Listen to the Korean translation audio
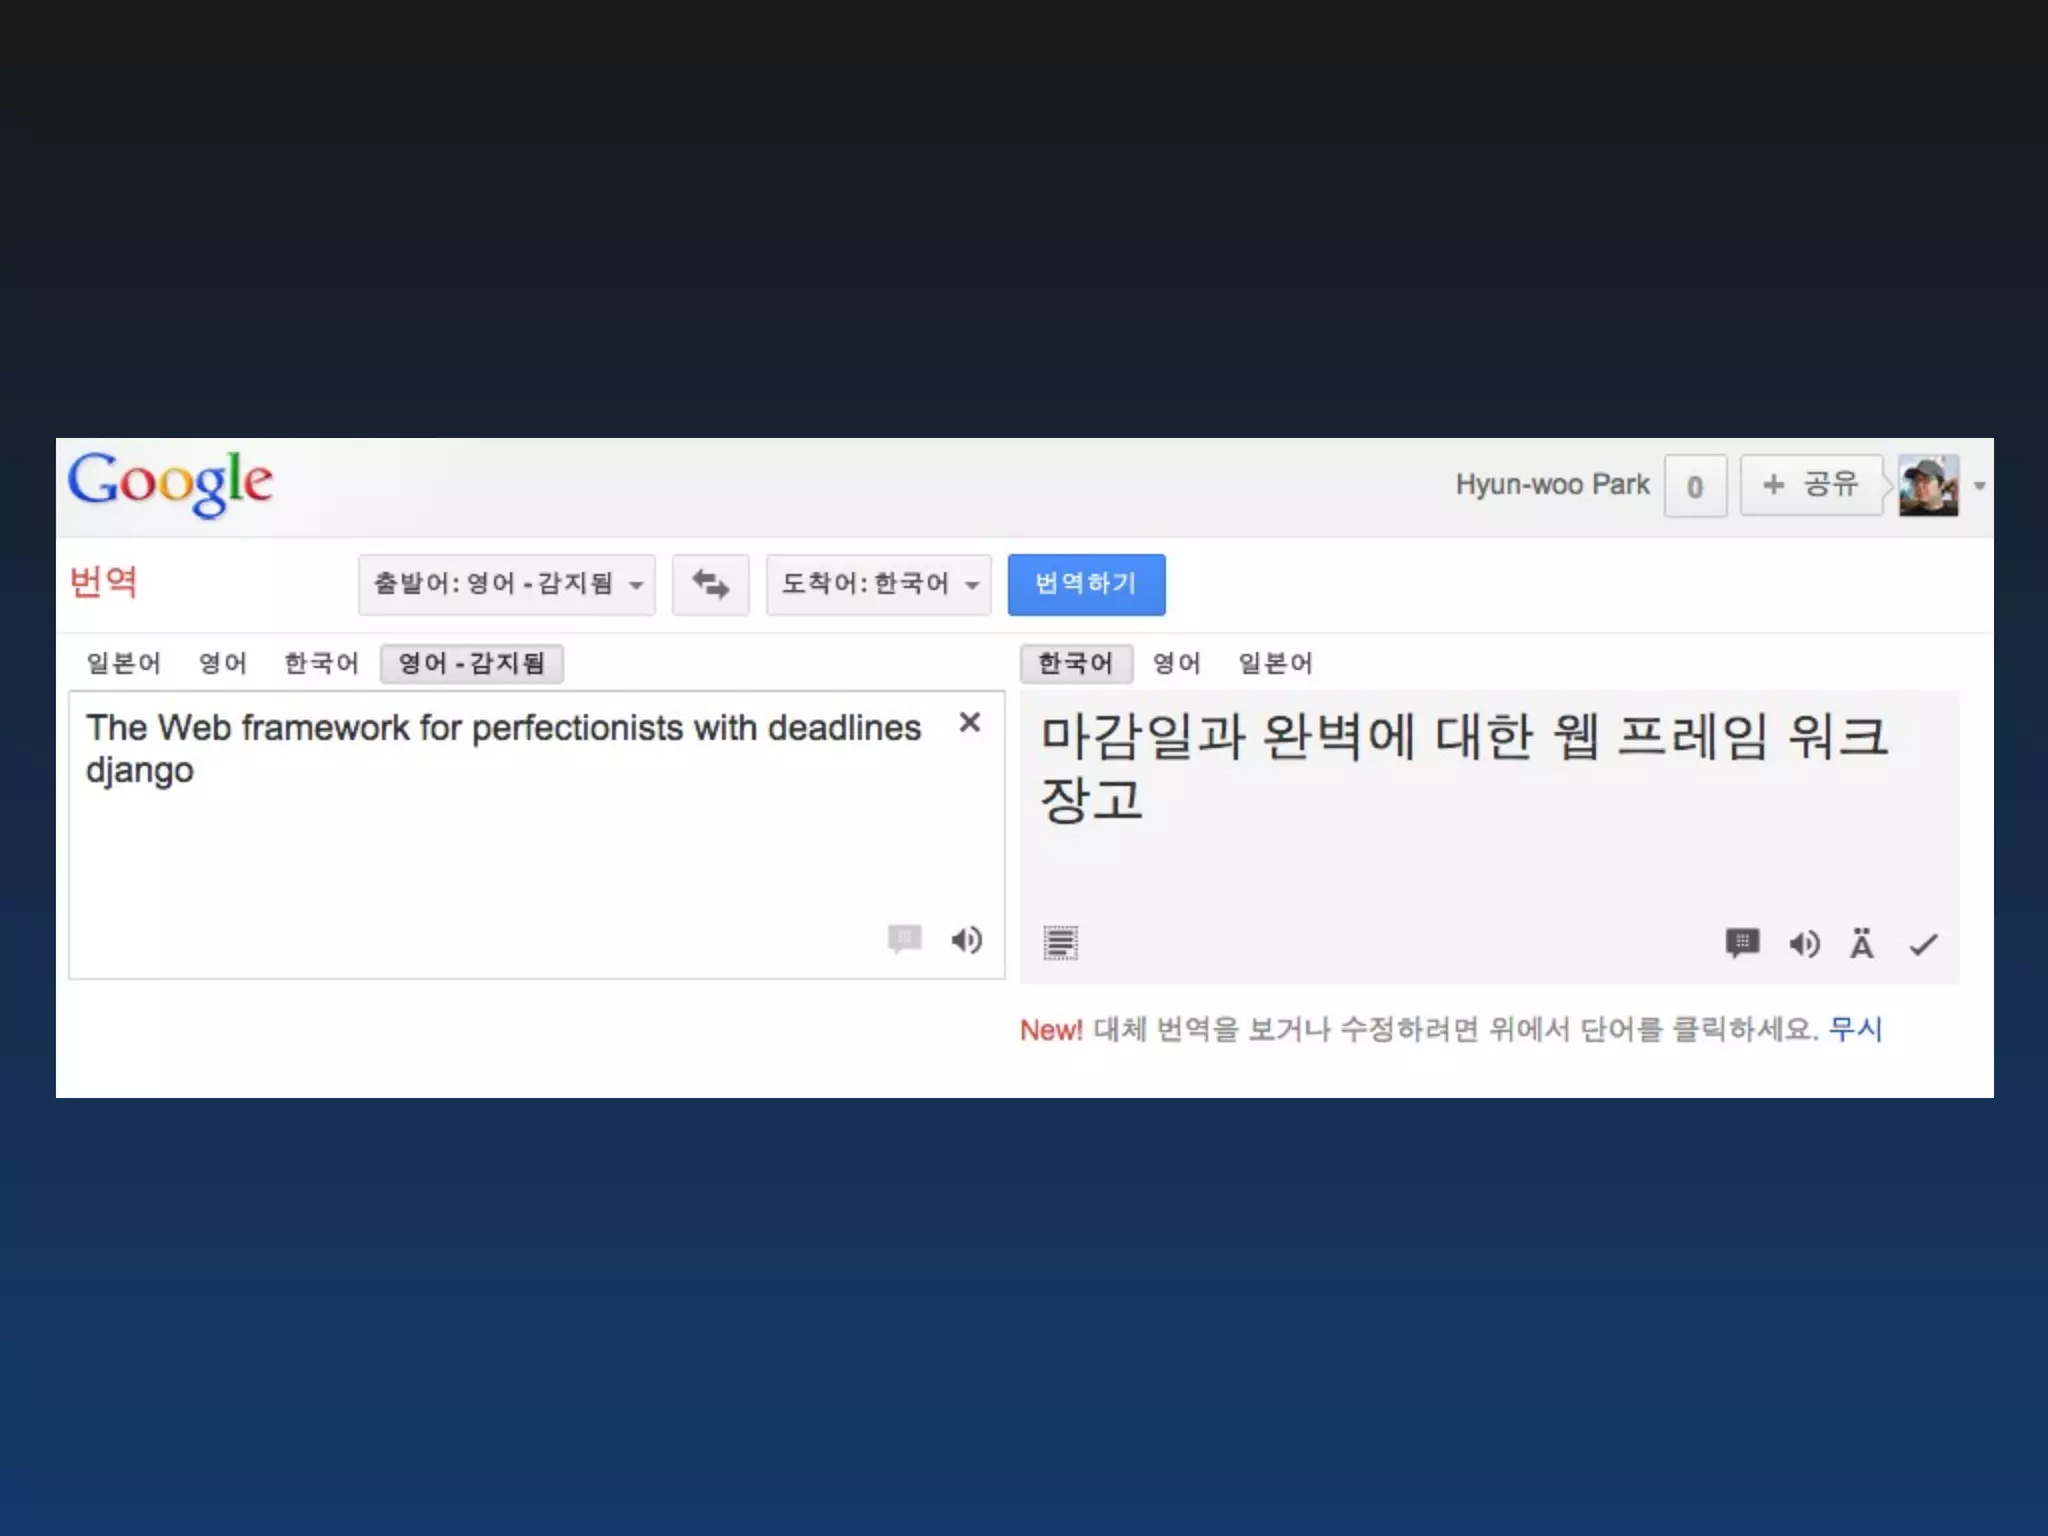The height and width of the screenshot is (1536, 2048). [1804, 944]
